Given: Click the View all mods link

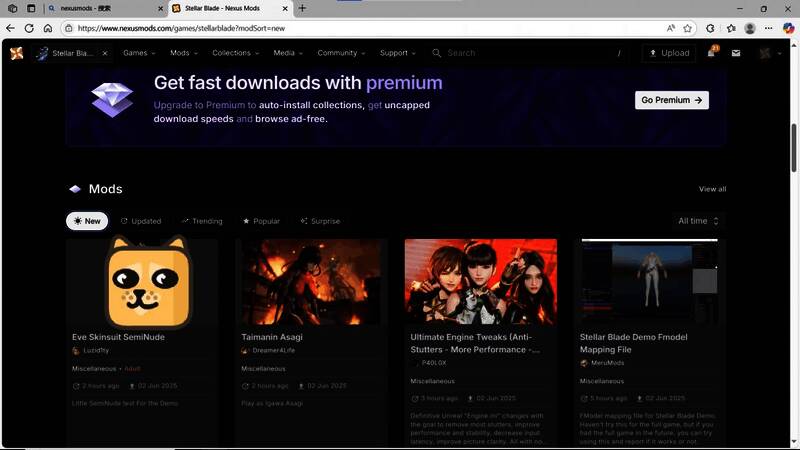Looking at the screenshot, I should point(712,189).
